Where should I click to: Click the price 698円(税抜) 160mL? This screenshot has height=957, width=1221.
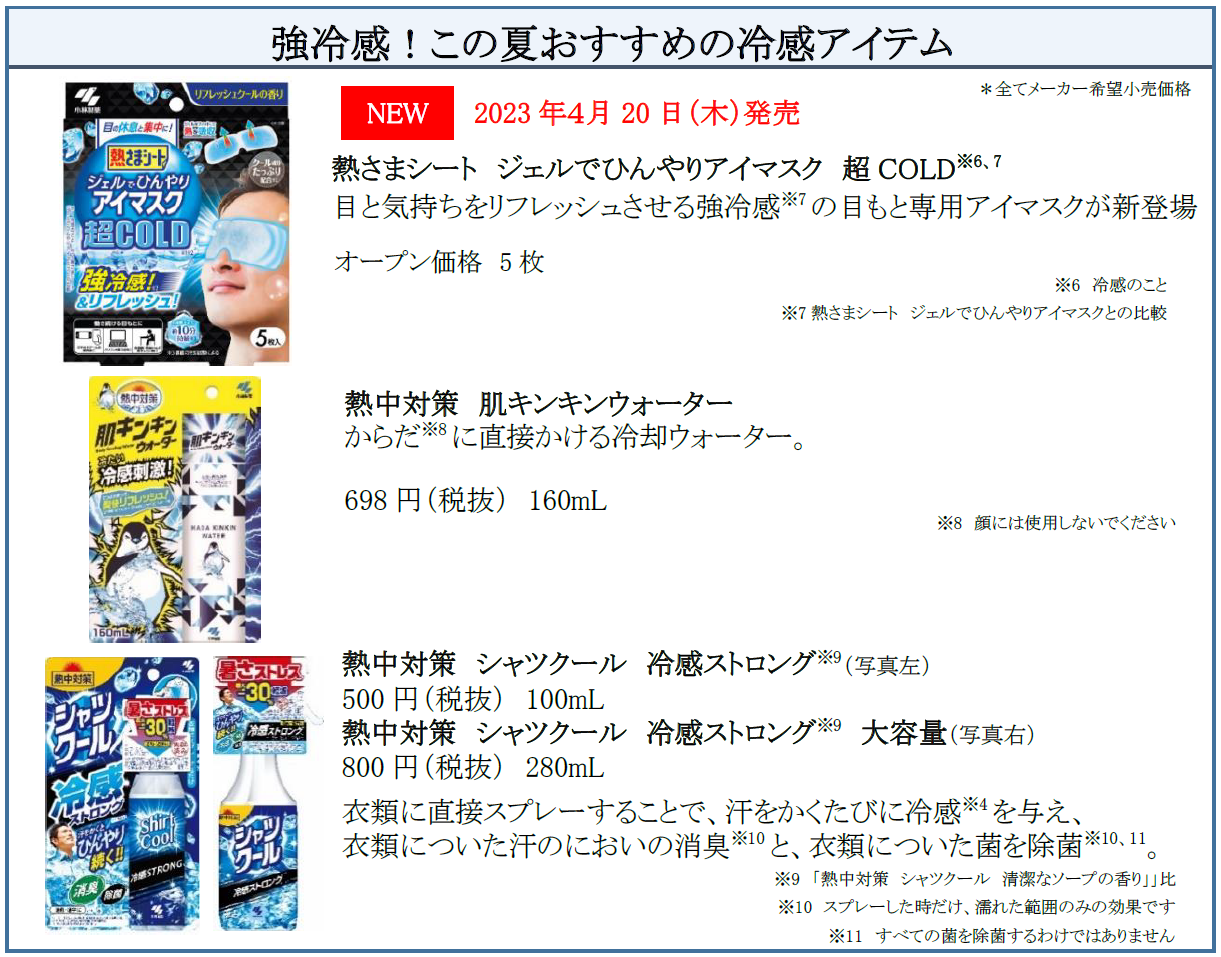(475, 500)
